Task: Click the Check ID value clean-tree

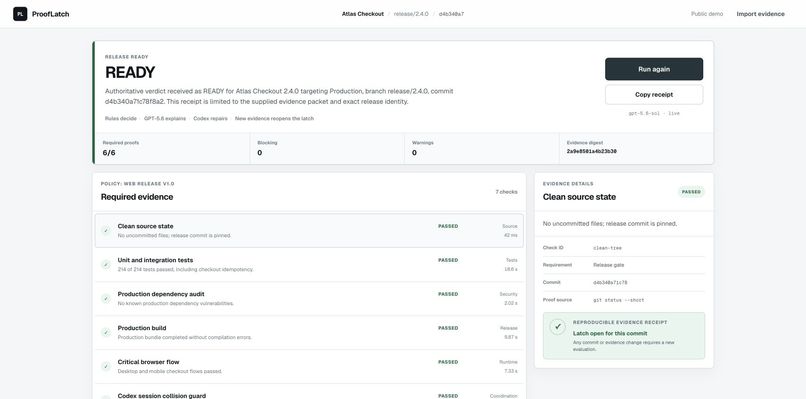Action: 608,248
